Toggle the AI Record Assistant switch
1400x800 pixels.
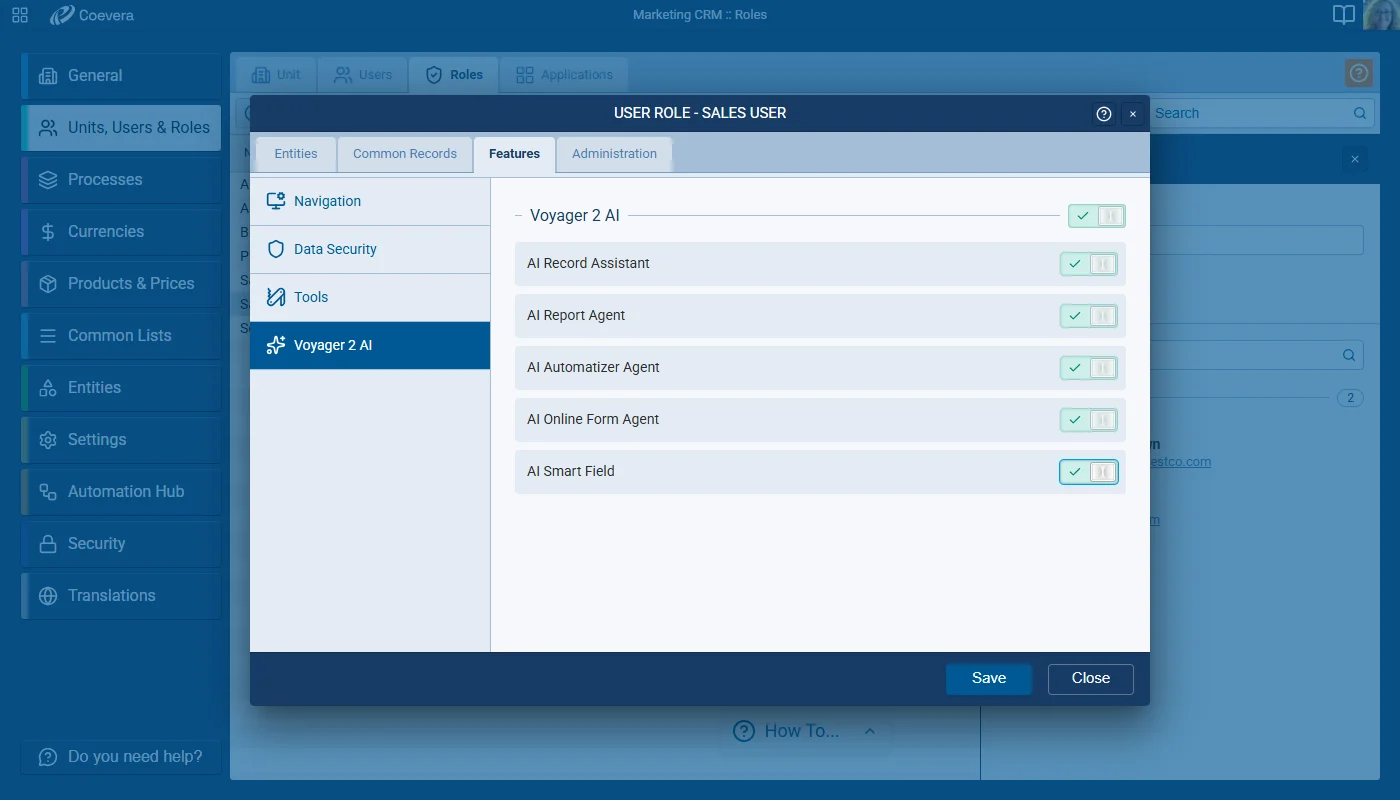(1089, 264)
